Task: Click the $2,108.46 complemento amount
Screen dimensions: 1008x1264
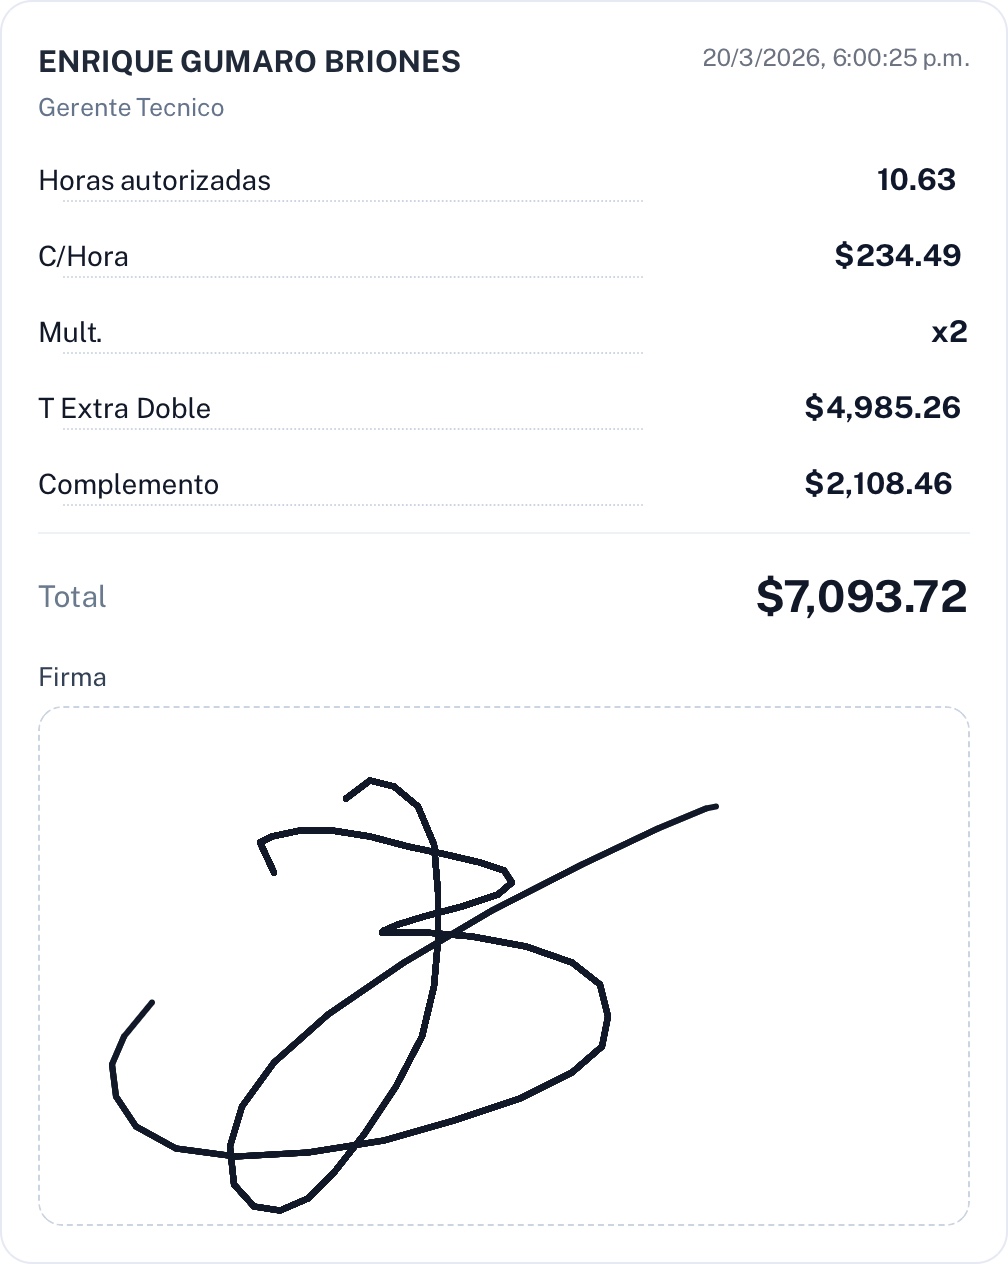Action: [x=878, y=484]
